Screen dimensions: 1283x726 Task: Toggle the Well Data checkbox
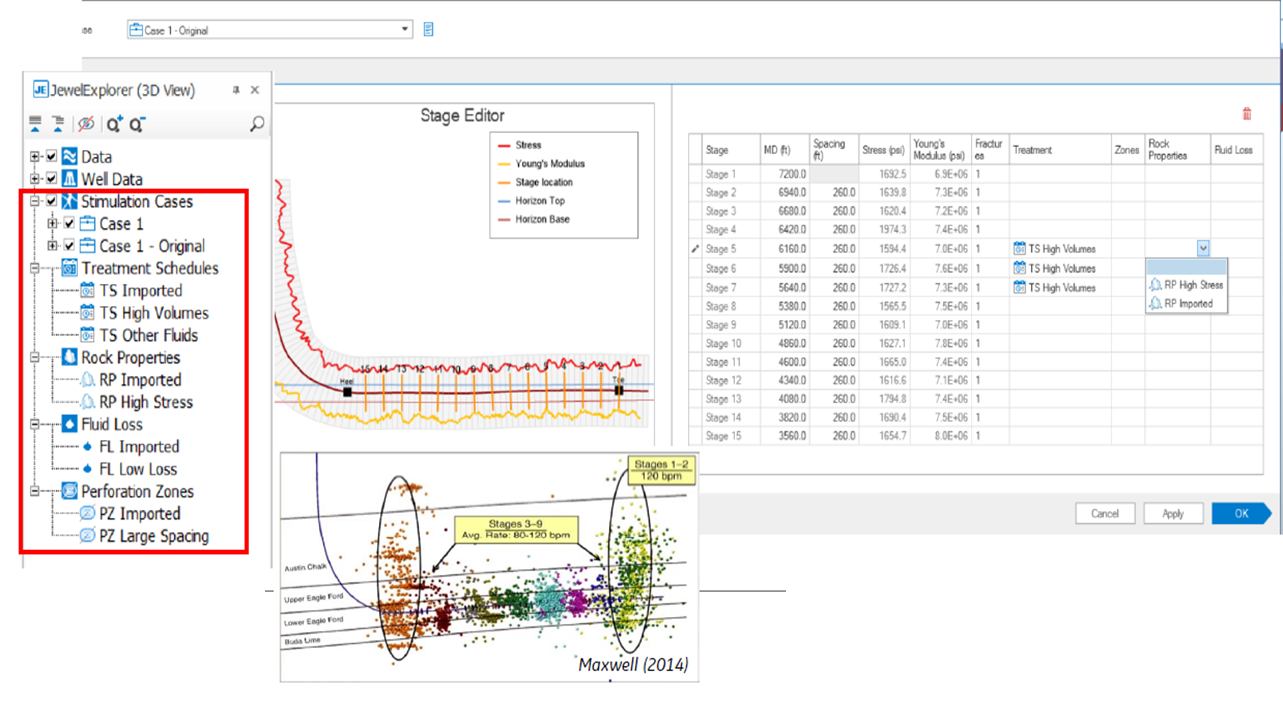coord(52,179)
